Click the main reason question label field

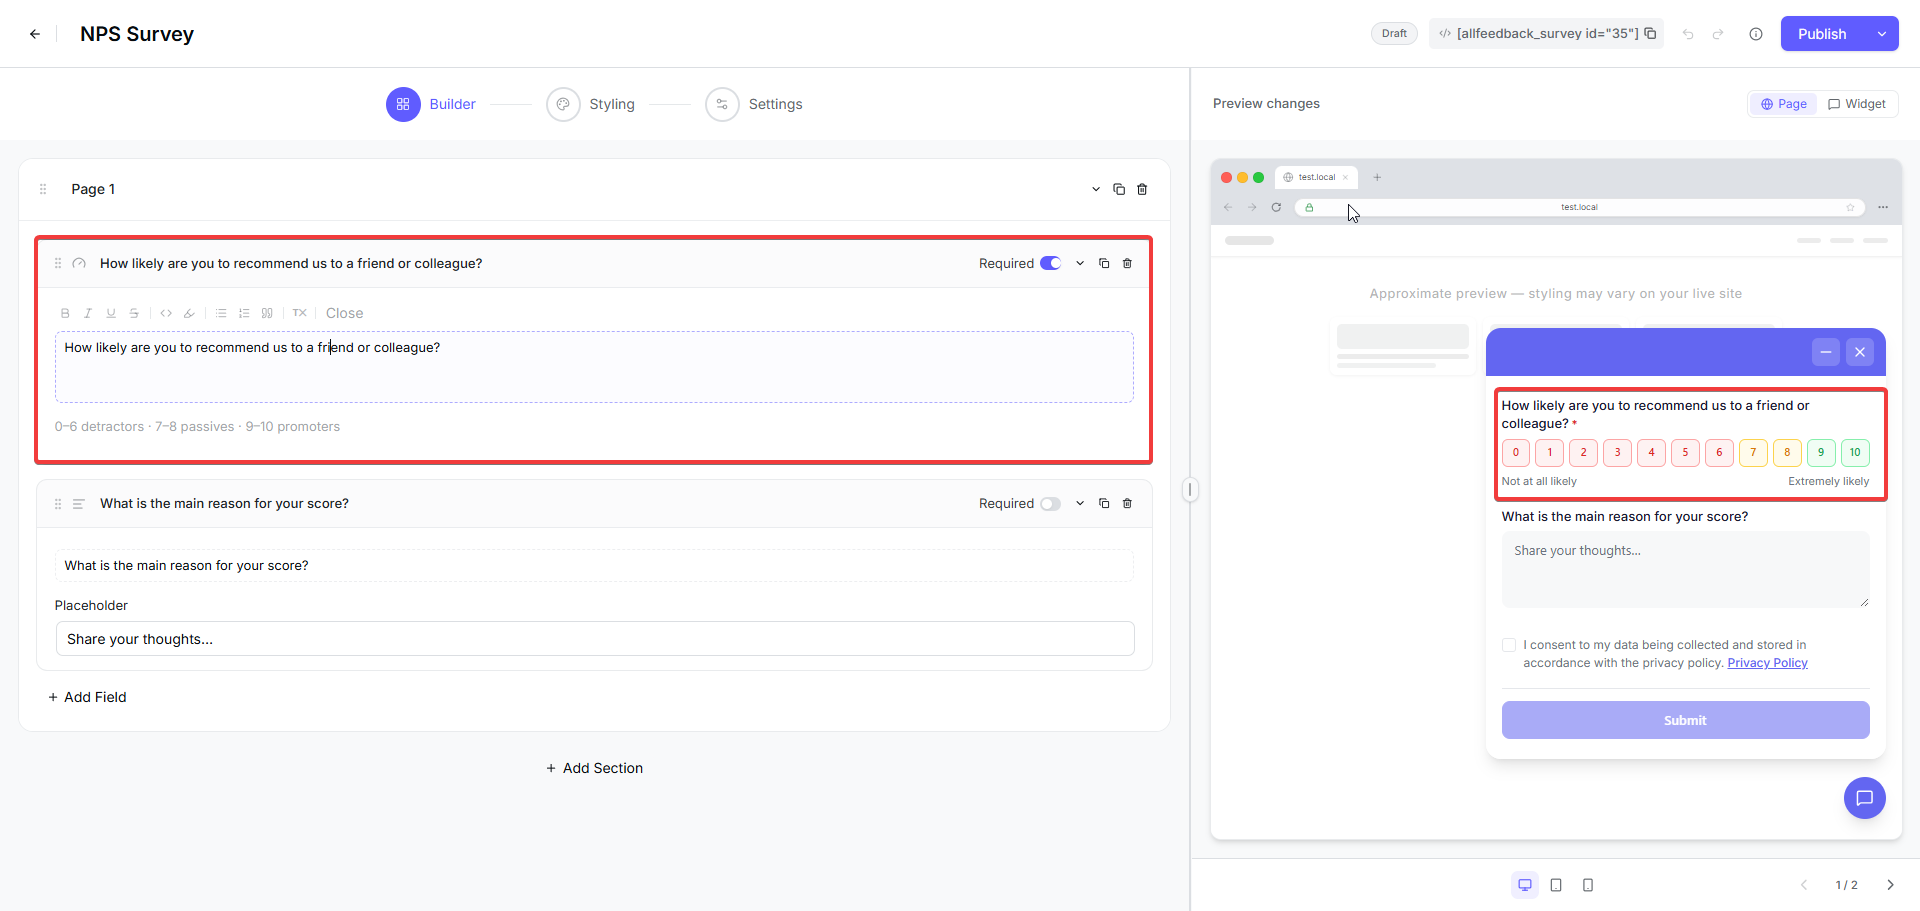[594, 565]
